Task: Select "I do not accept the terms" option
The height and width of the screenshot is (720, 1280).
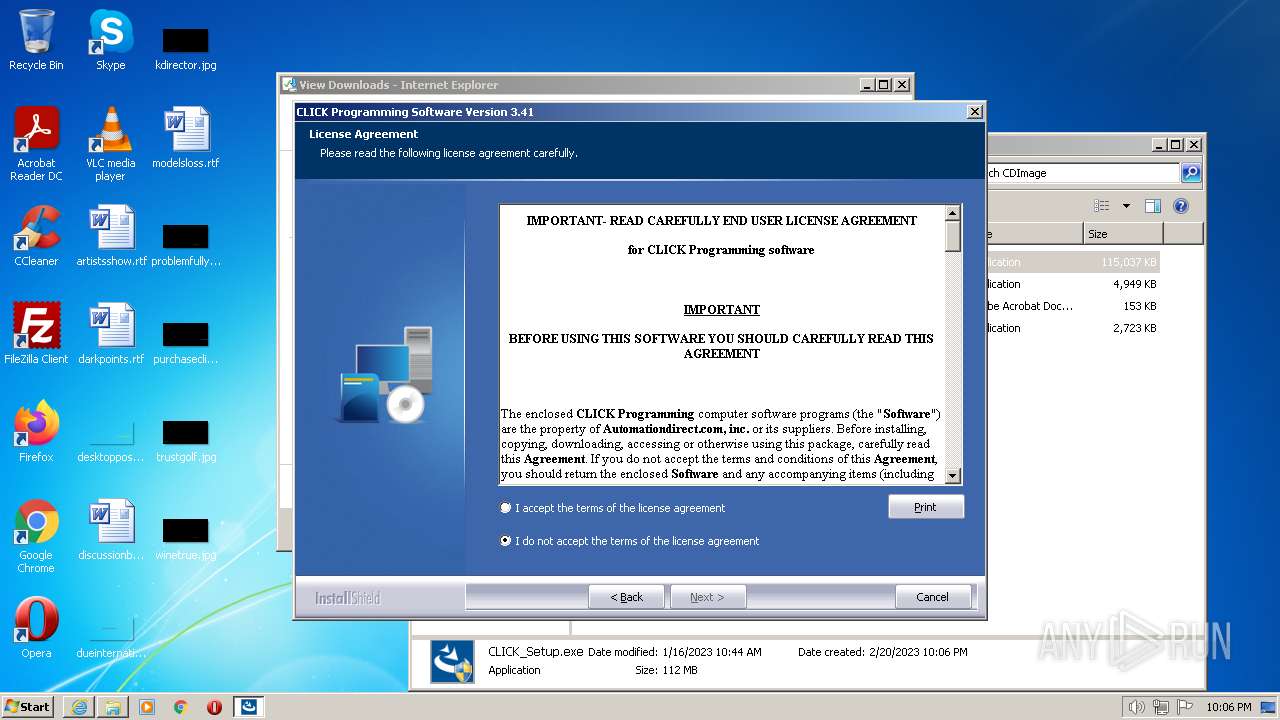Action: (x=506, y=541)
